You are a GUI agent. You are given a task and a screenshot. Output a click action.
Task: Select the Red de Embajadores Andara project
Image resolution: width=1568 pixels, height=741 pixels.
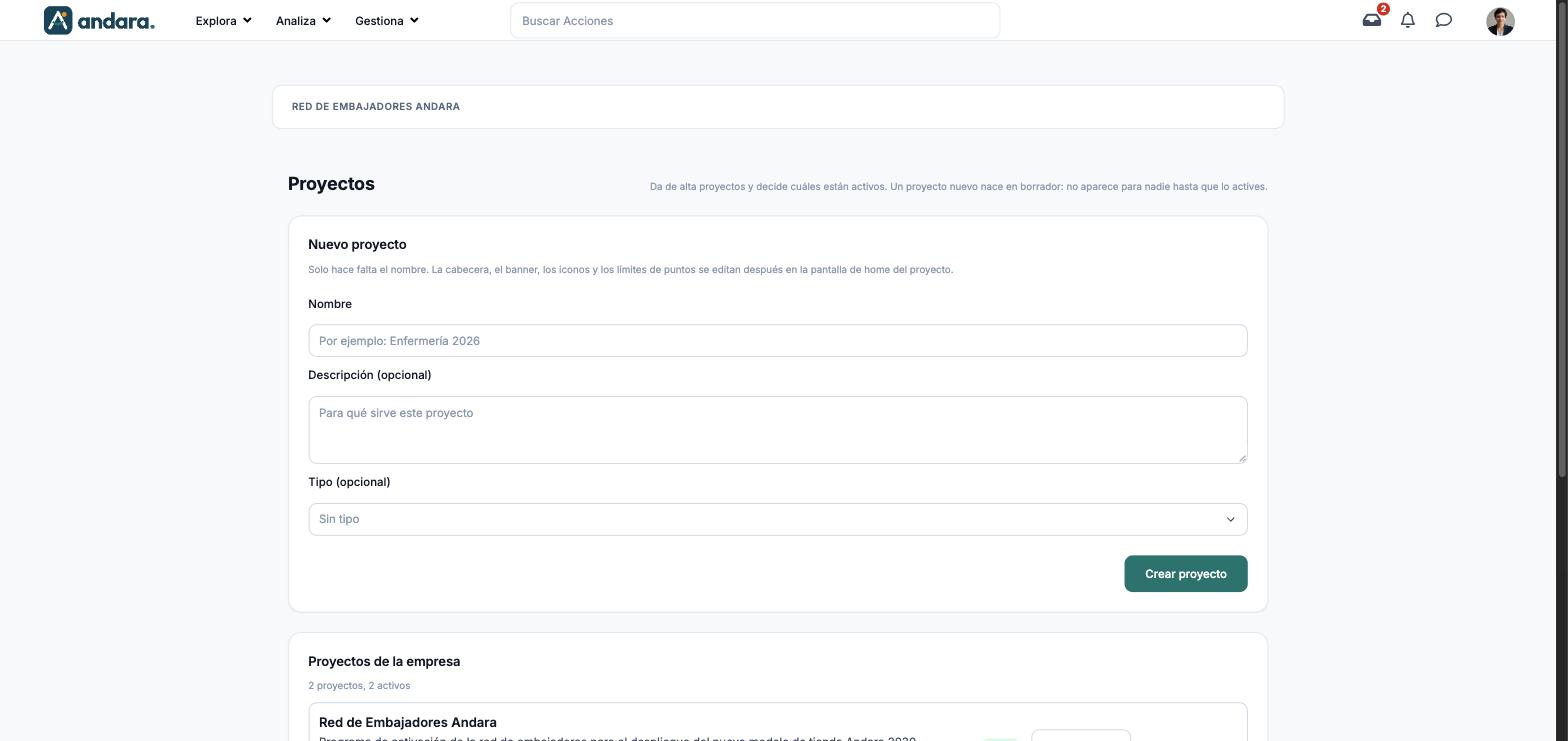click(x=408, y=722)
